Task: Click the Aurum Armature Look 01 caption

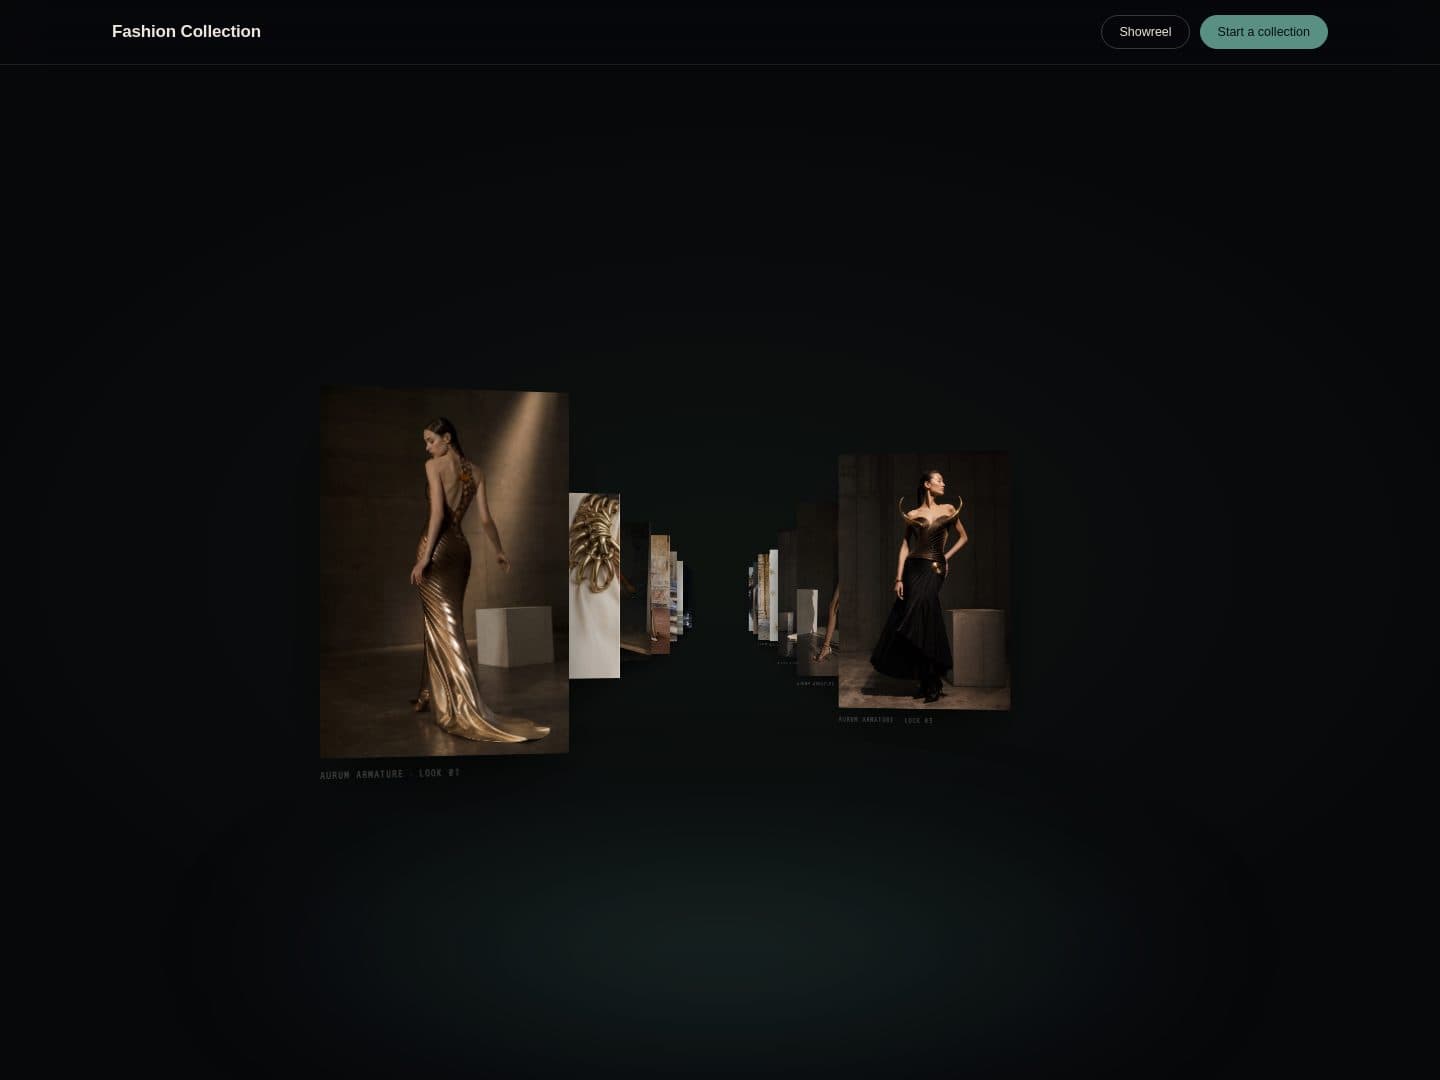Action: 390,774
